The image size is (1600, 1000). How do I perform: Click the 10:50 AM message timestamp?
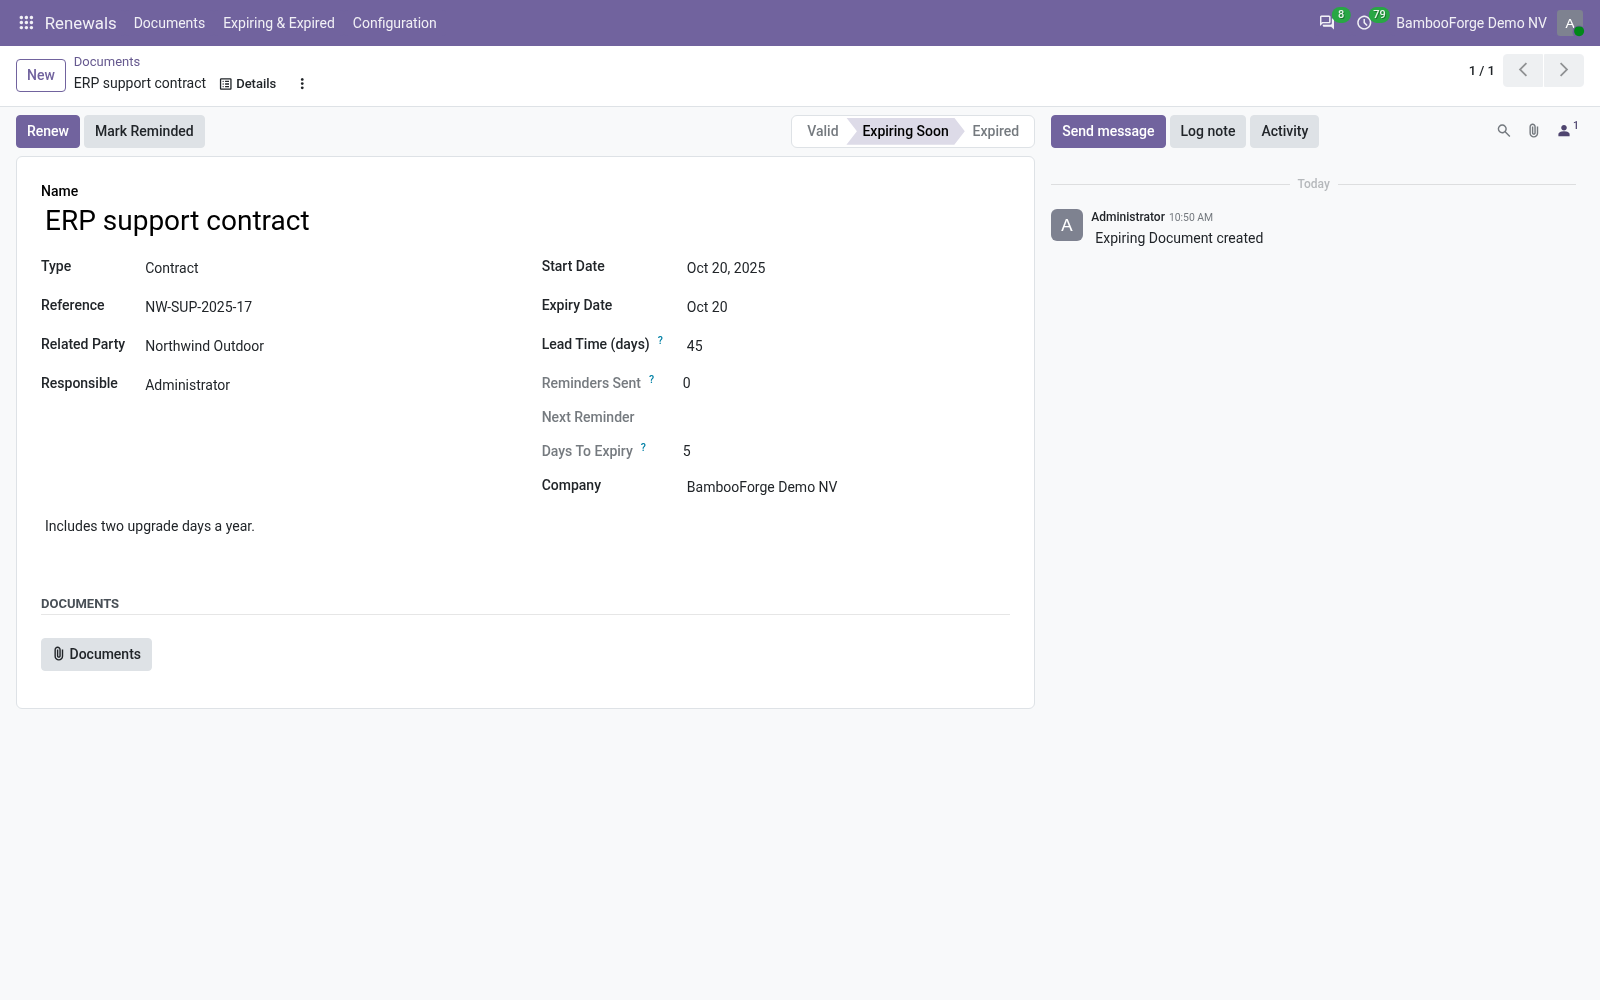point(1191,217)
